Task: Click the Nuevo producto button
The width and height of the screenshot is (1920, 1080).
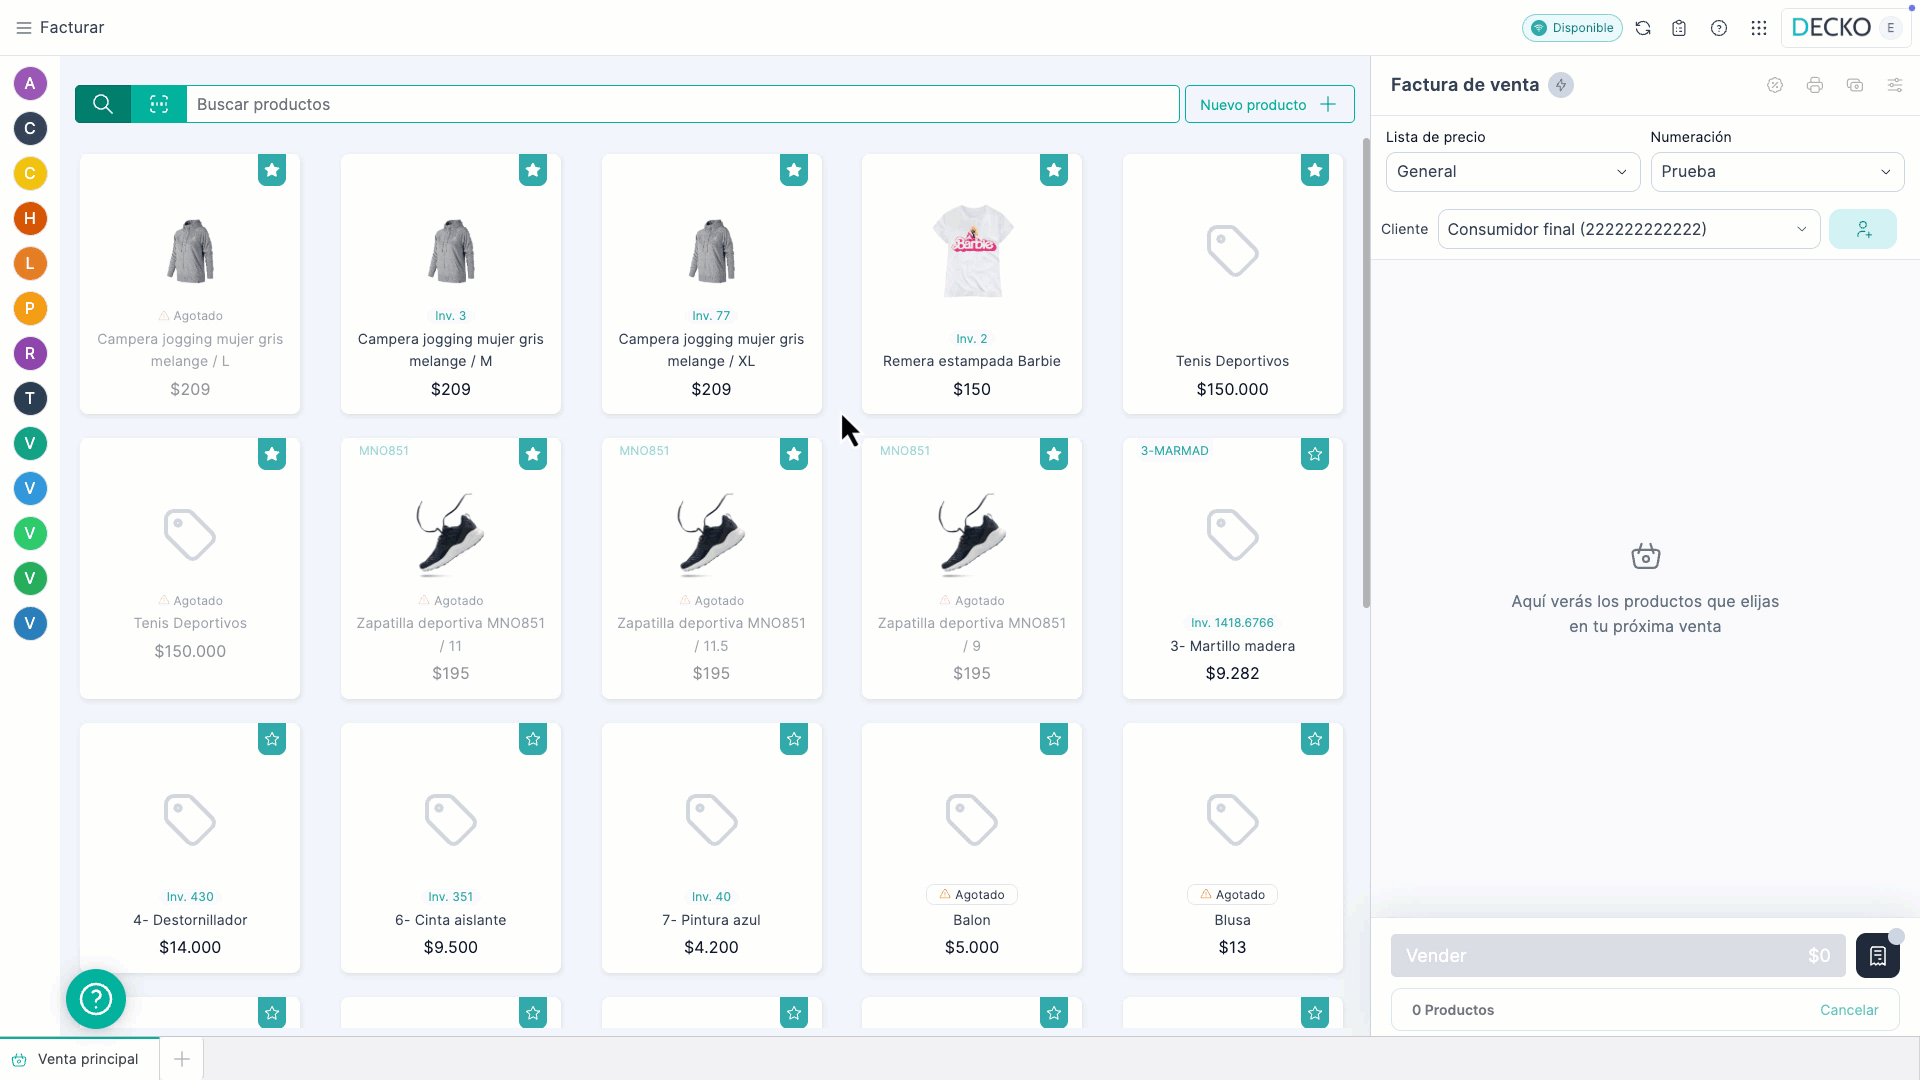Action: tap(1269, 104)
